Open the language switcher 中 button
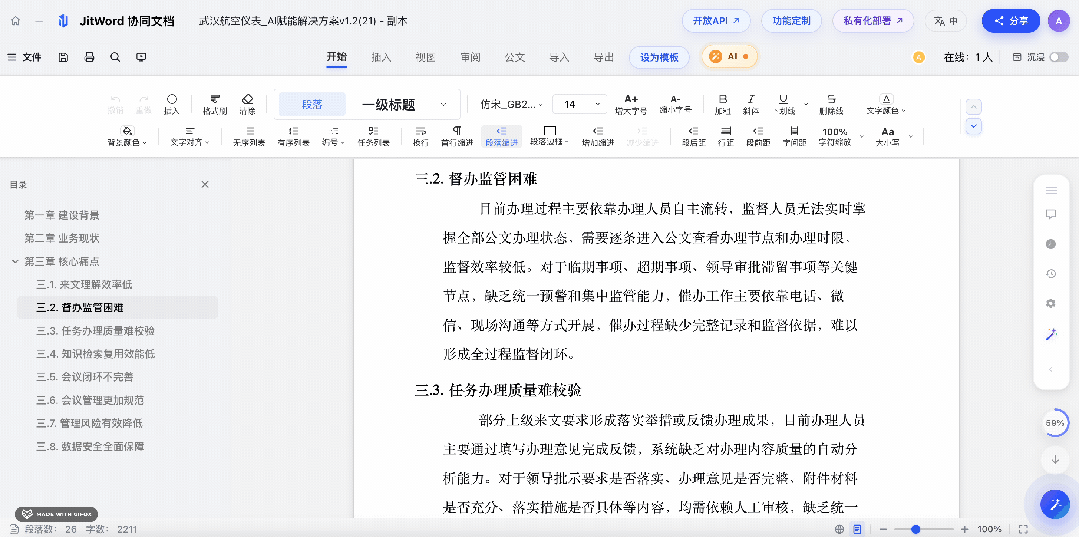Screen dimensions: 1079x537 [x=946, y=21]
